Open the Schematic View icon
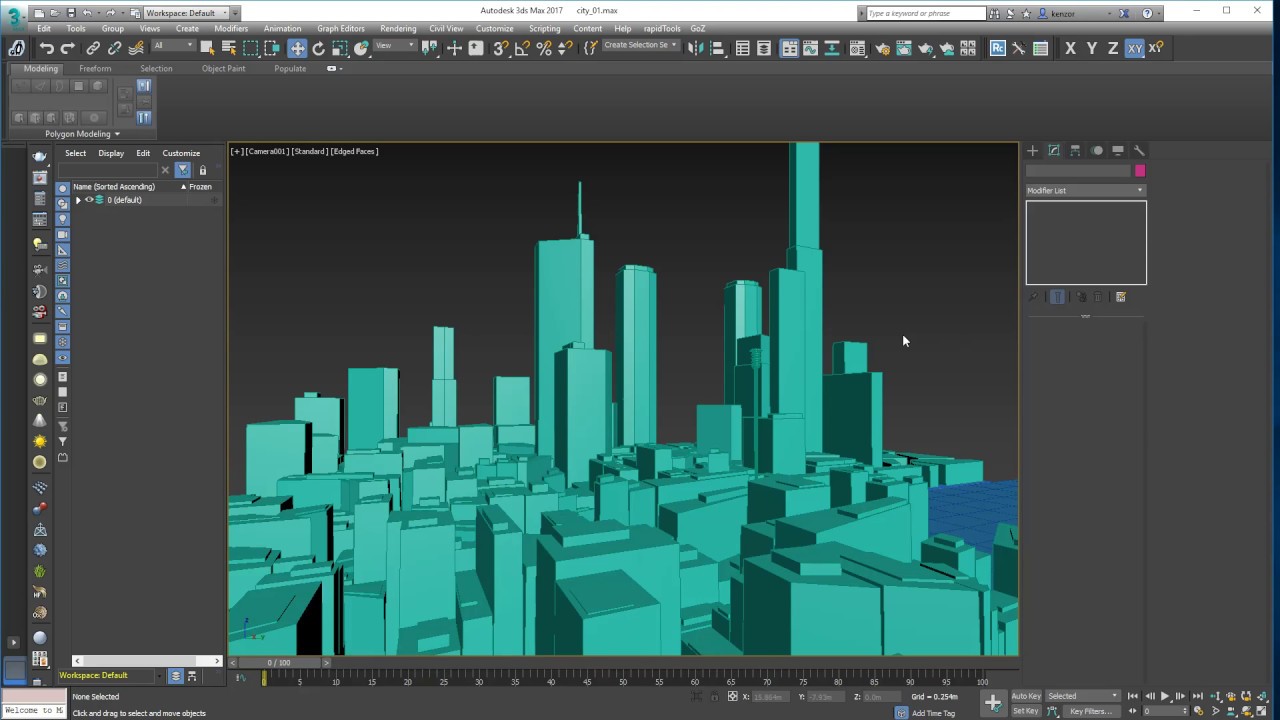The width and height of the screenshot is (1280, 720). click(x=832, y=48)
